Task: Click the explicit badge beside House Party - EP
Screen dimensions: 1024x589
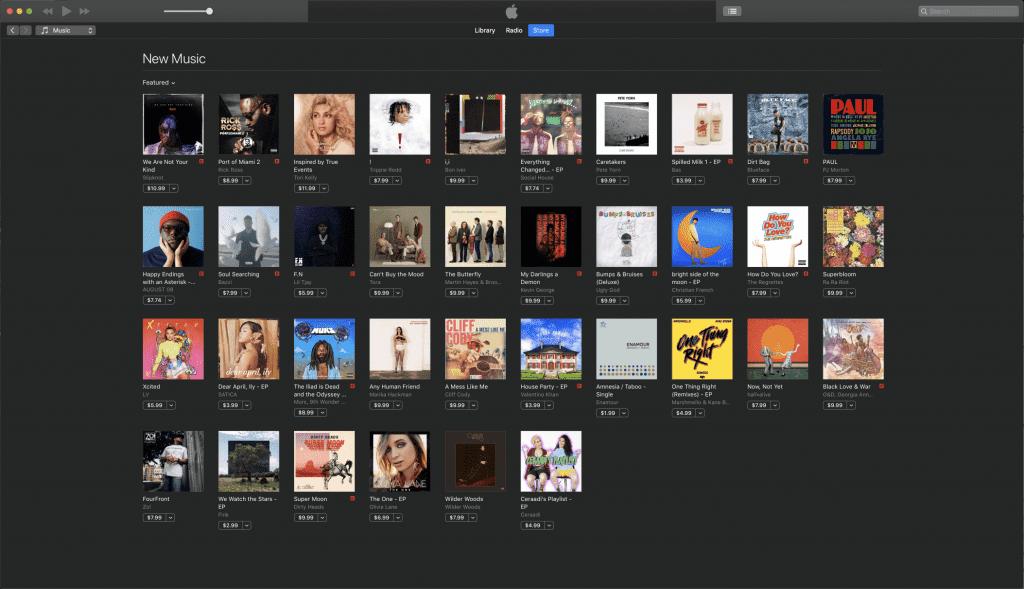Action: (x=579, y=386)
